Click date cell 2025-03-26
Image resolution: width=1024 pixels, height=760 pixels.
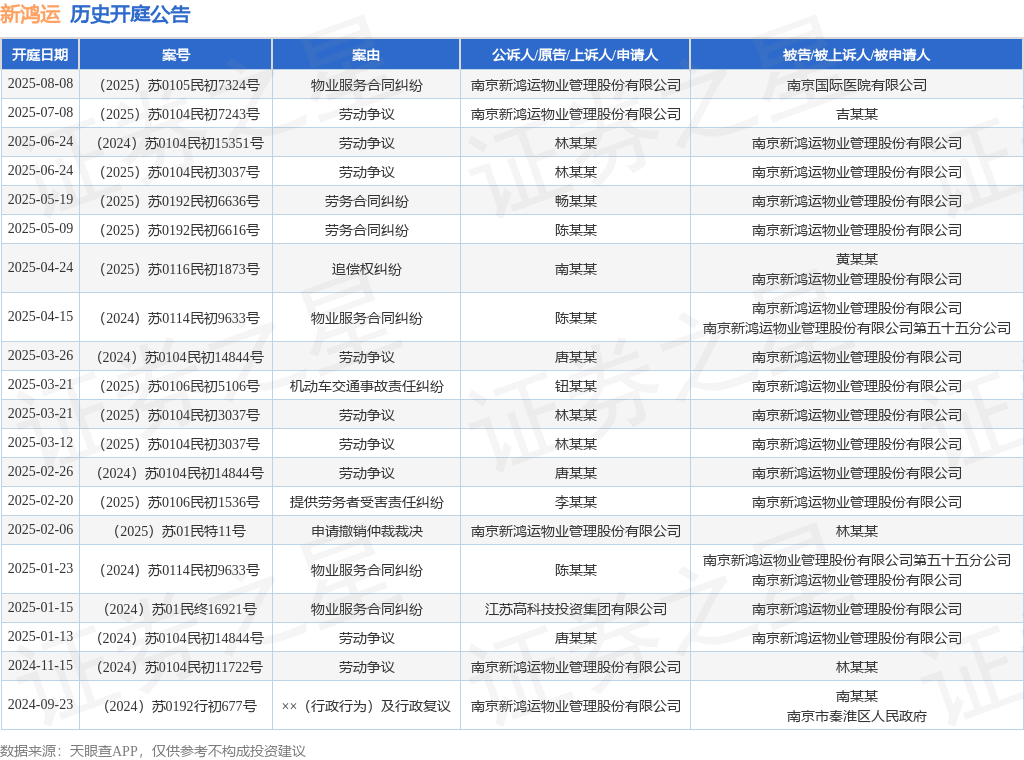click(40, 356)
